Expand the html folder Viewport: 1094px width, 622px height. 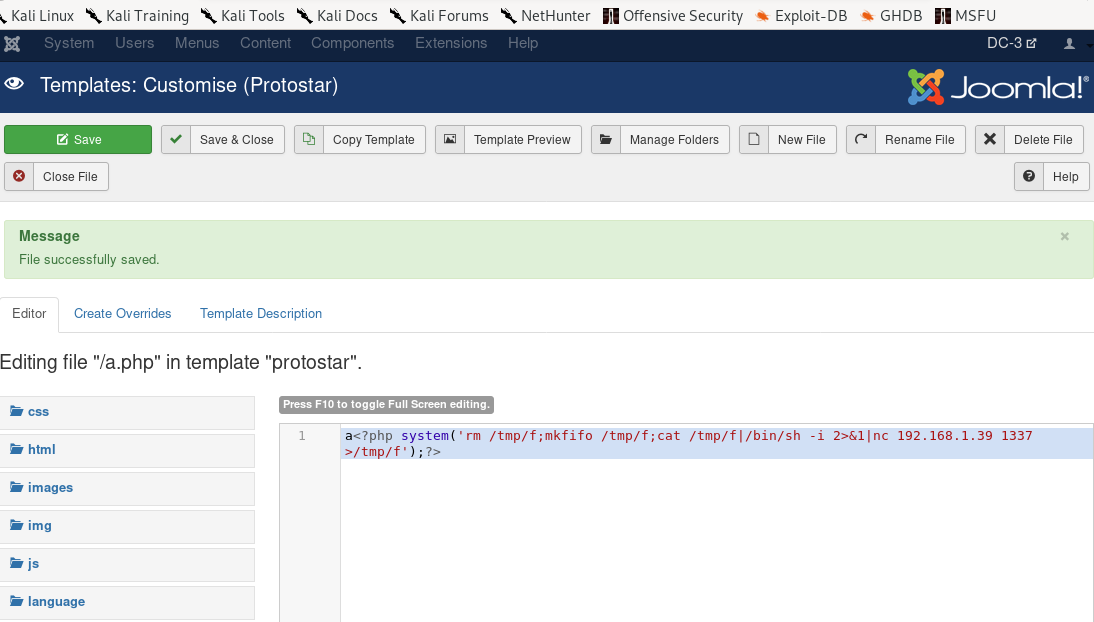127,450
